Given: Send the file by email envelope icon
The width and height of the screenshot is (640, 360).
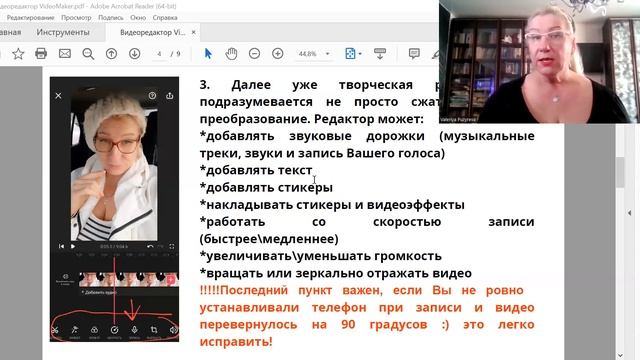Looking at the screenshot, I should 64,53.
